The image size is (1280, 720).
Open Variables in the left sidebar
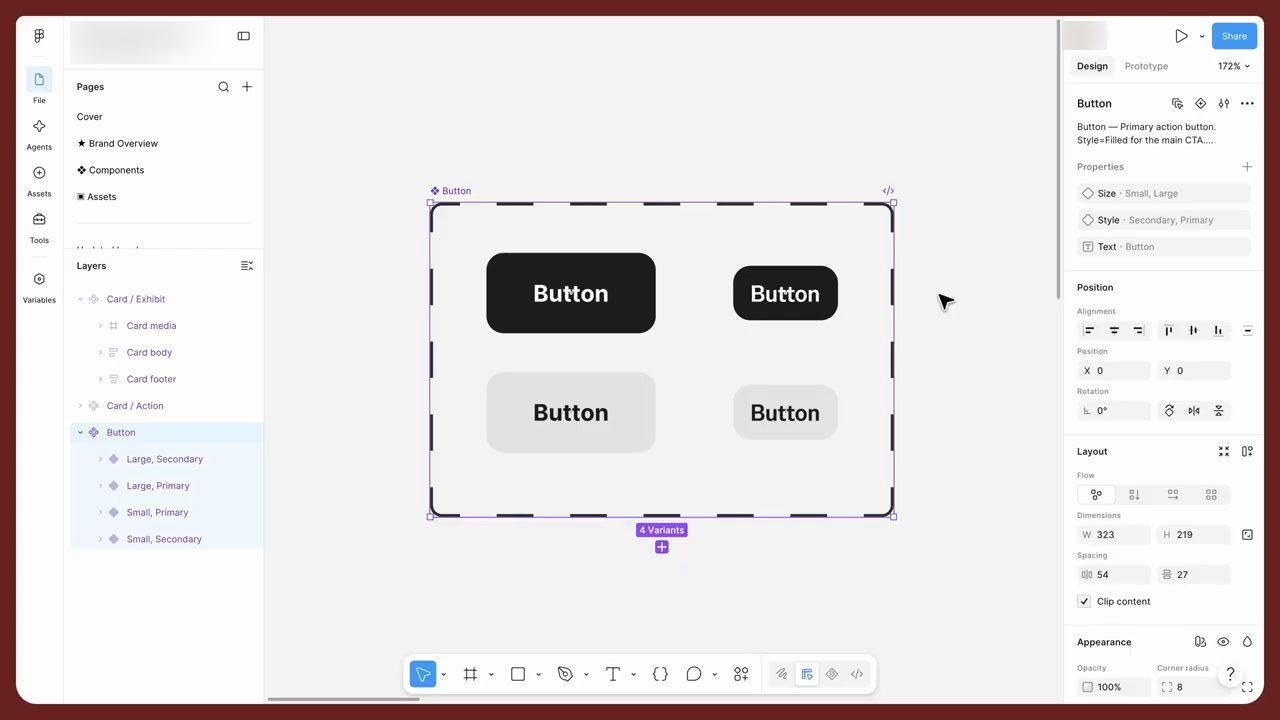[39, 286]
